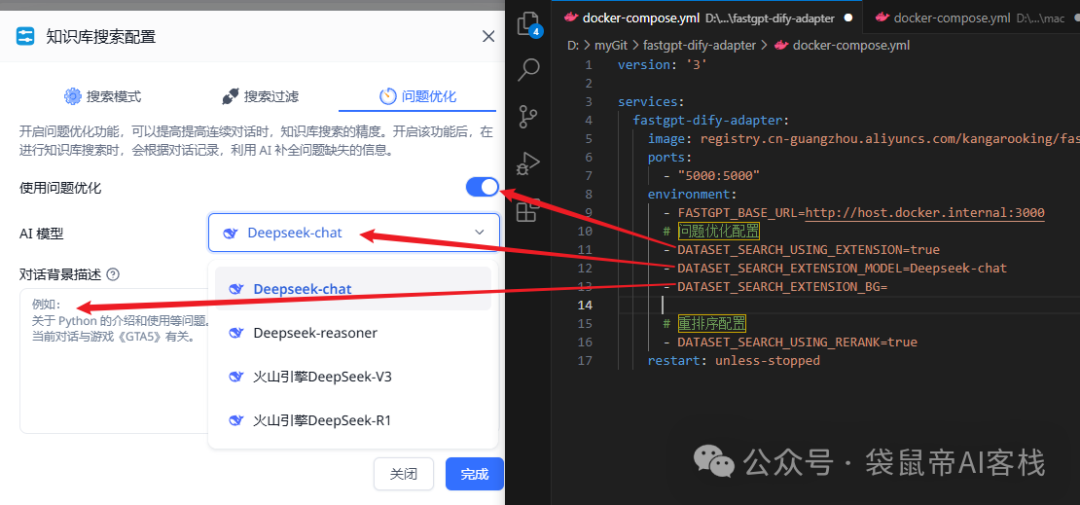Image resolution: width=1080 pixels, height=505 pixels.
Task: Open the Source Control icon
Action: (x=528, y=116)
